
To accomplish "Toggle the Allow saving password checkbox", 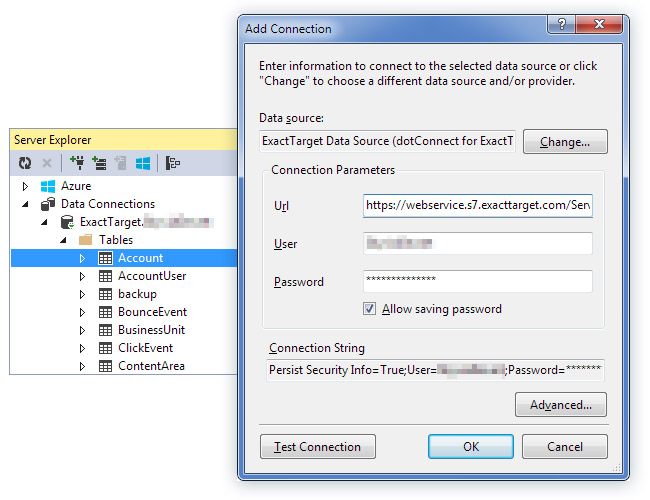I will coord(370,309).
